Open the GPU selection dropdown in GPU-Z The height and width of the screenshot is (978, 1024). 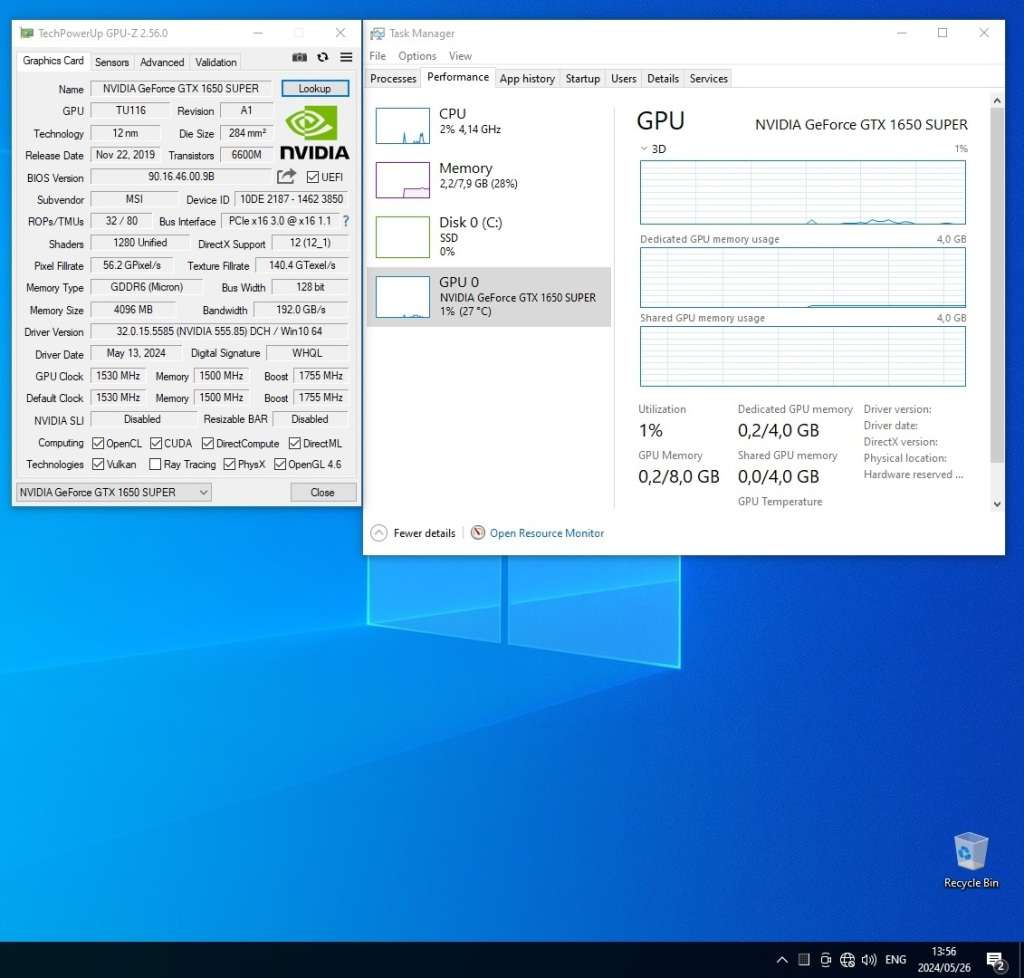[x=113, y=492]
